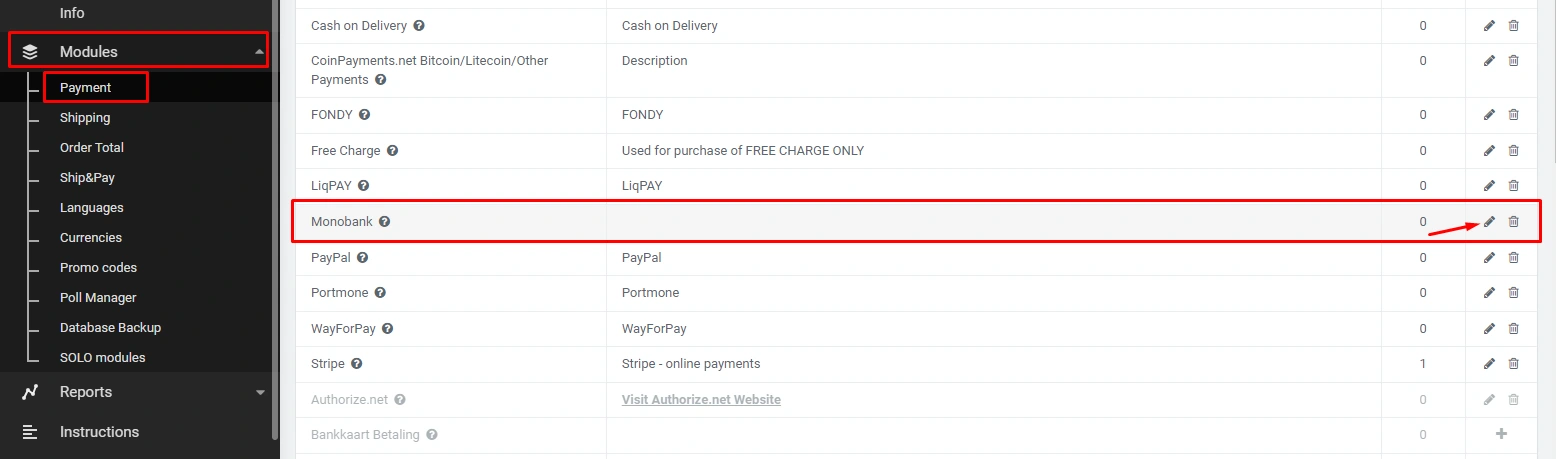Click the Modules stack icon in sidebar
The height and width of the screenshot is (459, 1556).
[x=30, y=52]
